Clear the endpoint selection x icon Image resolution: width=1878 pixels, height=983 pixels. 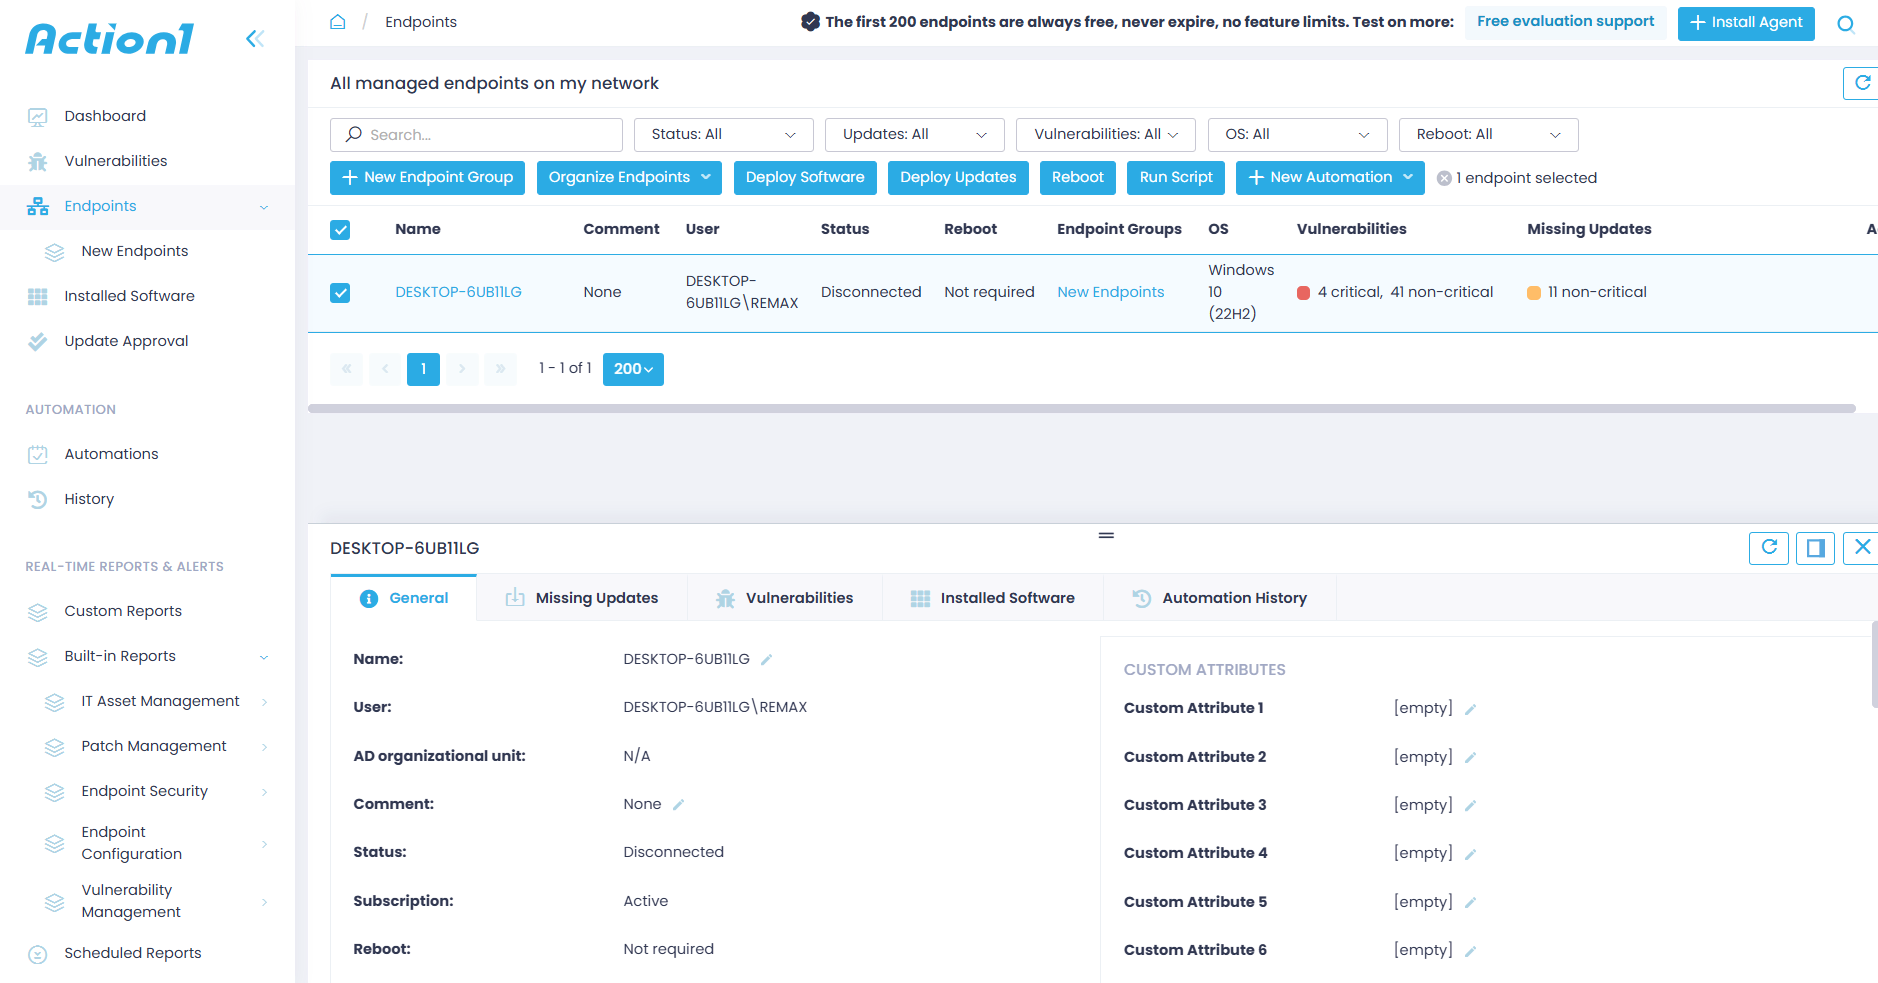tap(1444, 178)
